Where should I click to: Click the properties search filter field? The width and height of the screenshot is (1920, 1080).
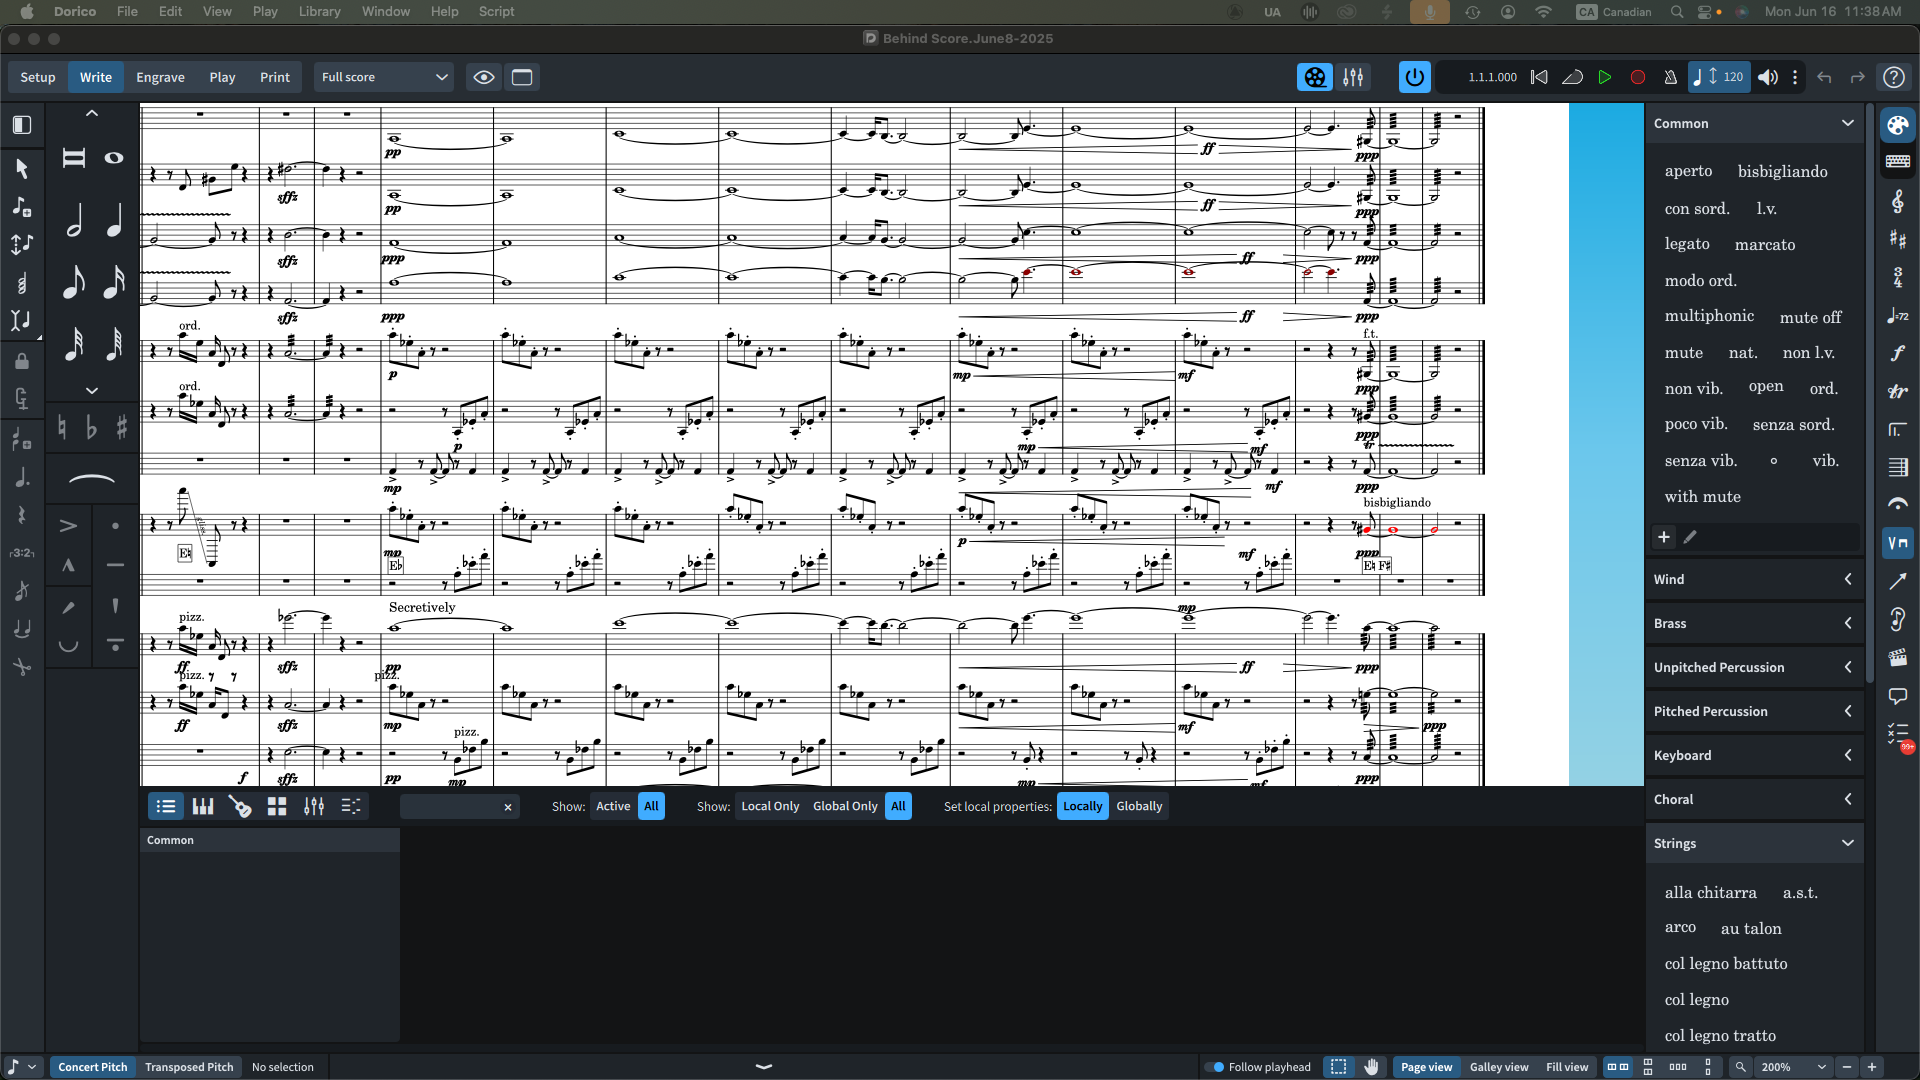tap(449, 807)
